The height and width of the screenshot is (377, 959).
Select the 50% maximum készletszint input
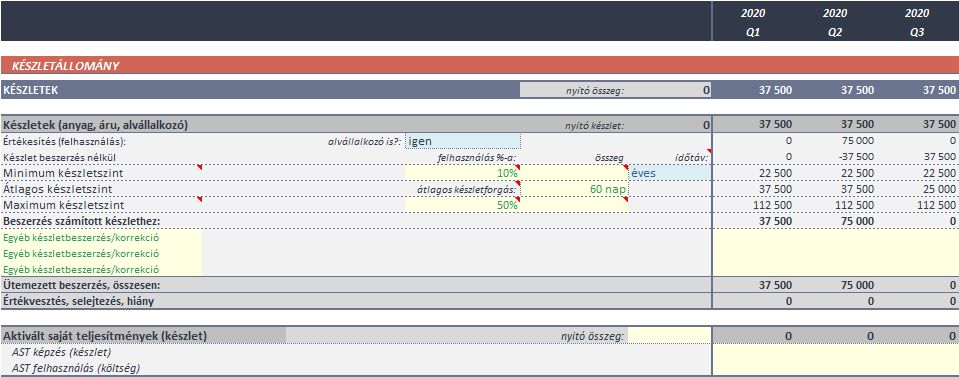coord(462,205)
